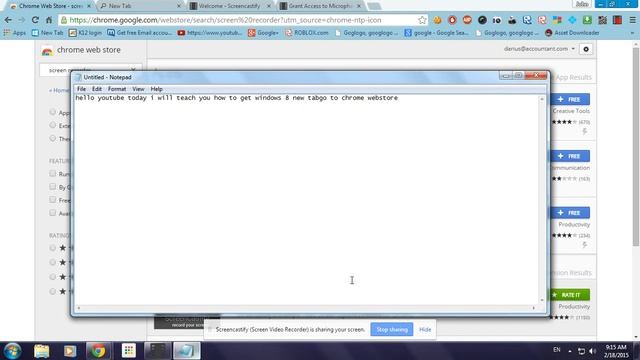Switch to Grant Access to Microphone tab
This screenshot has width=640, height=360.
320,6
